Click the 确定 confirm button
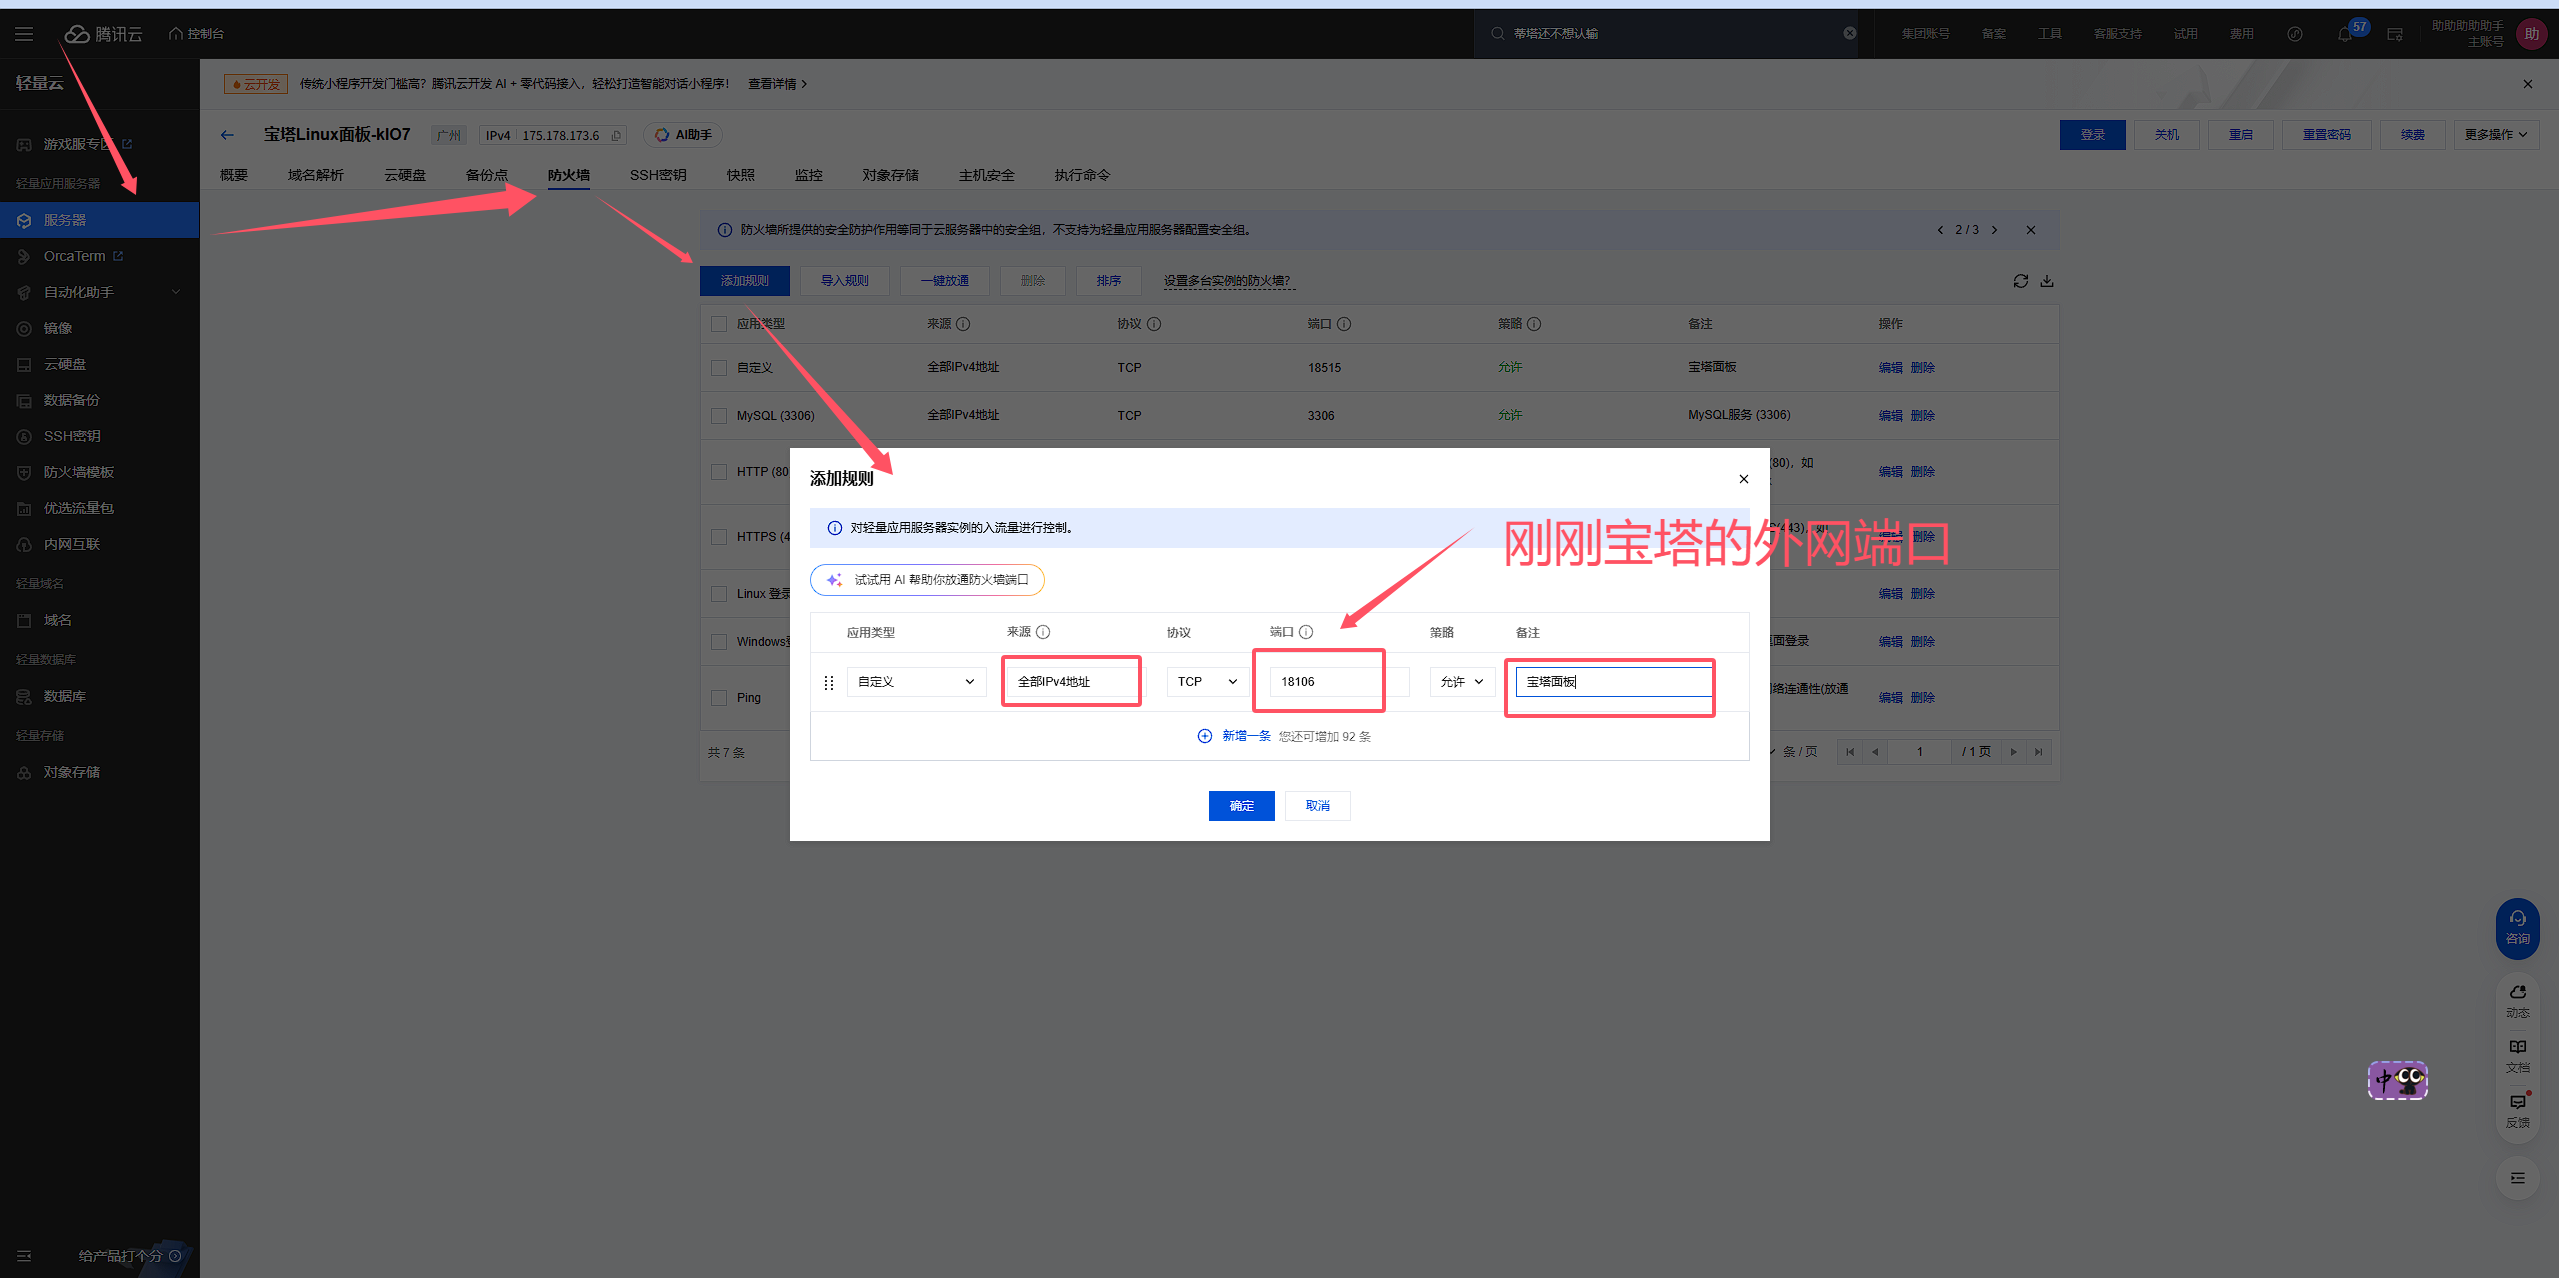Viewport: 2559px width, 1278px height. [x=1241, y=806]
